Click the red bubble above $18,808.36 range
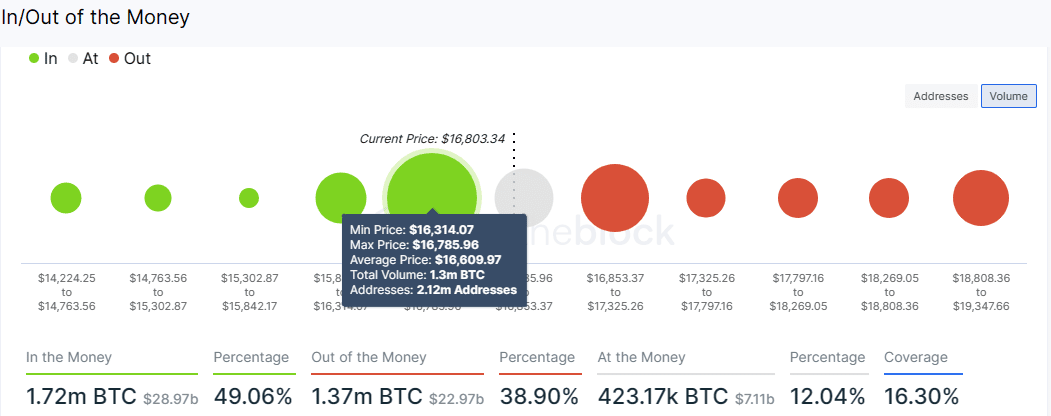The width and height of the screenshot is (1051, 416). point(981,198)
